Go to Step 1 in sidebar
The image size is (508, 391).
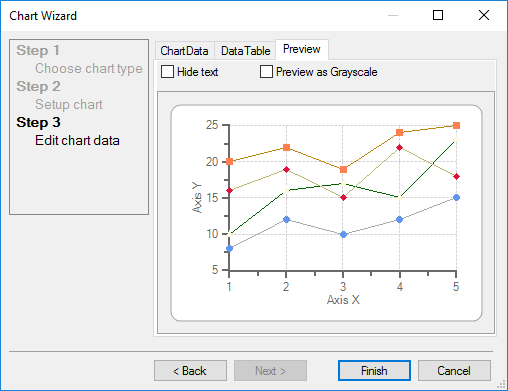[38, 50]
